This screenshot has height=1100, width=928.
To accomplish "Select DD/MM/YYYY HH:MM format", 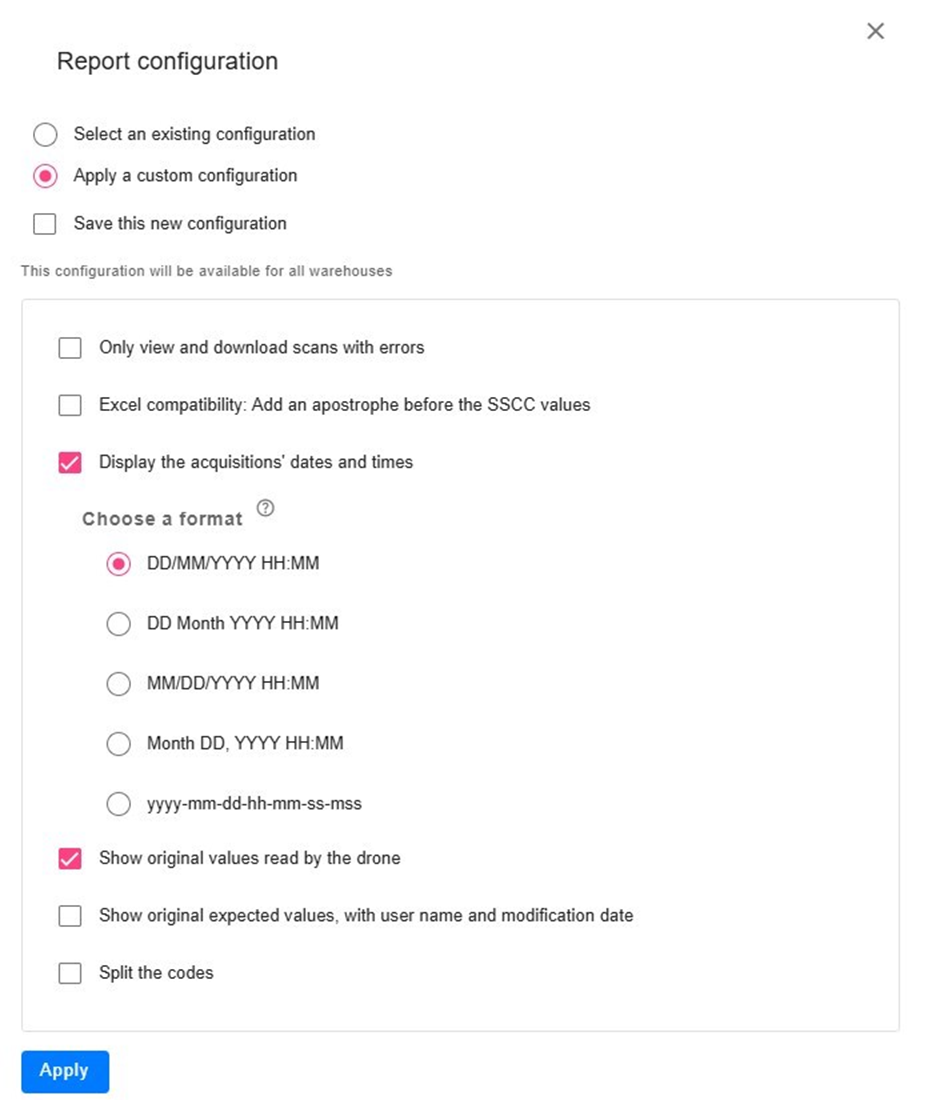I will [119, 564].
